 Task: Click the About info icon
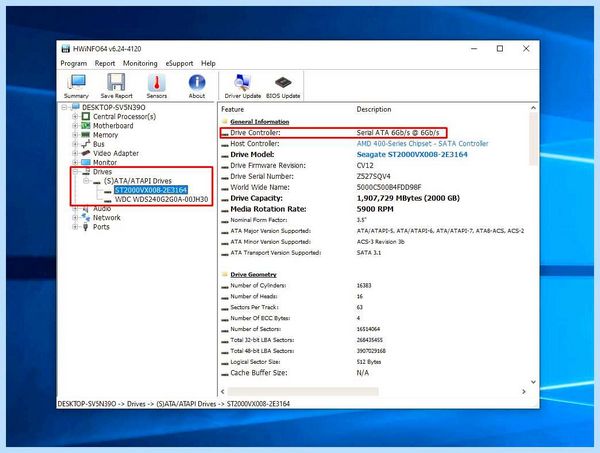pos(197,81)
